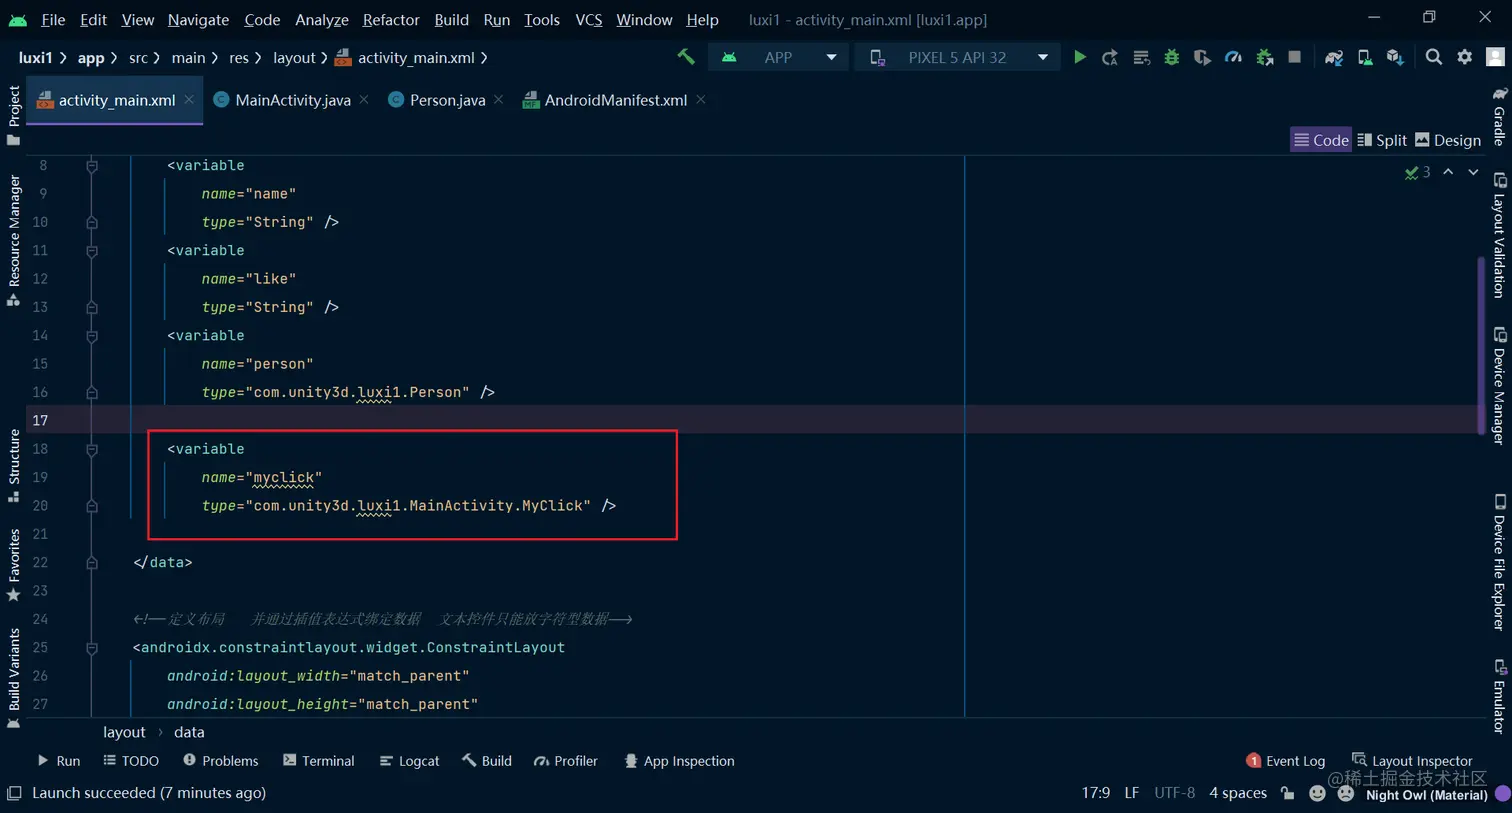
Task: Open Terminal tool window
Action: click(319, 761)
